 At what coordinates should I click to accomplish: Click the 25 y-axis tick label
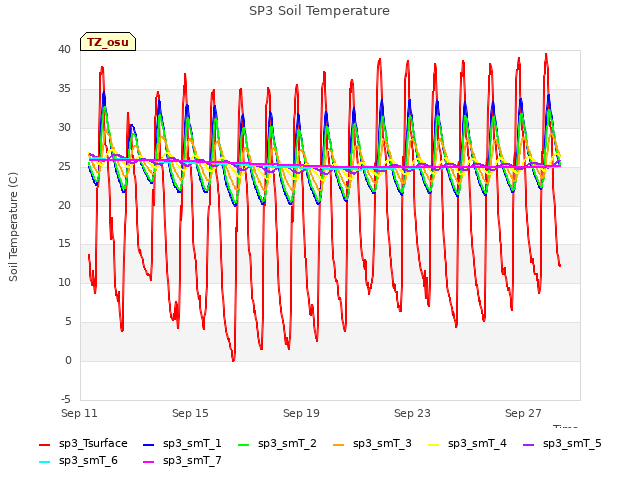tap(64, 167)
